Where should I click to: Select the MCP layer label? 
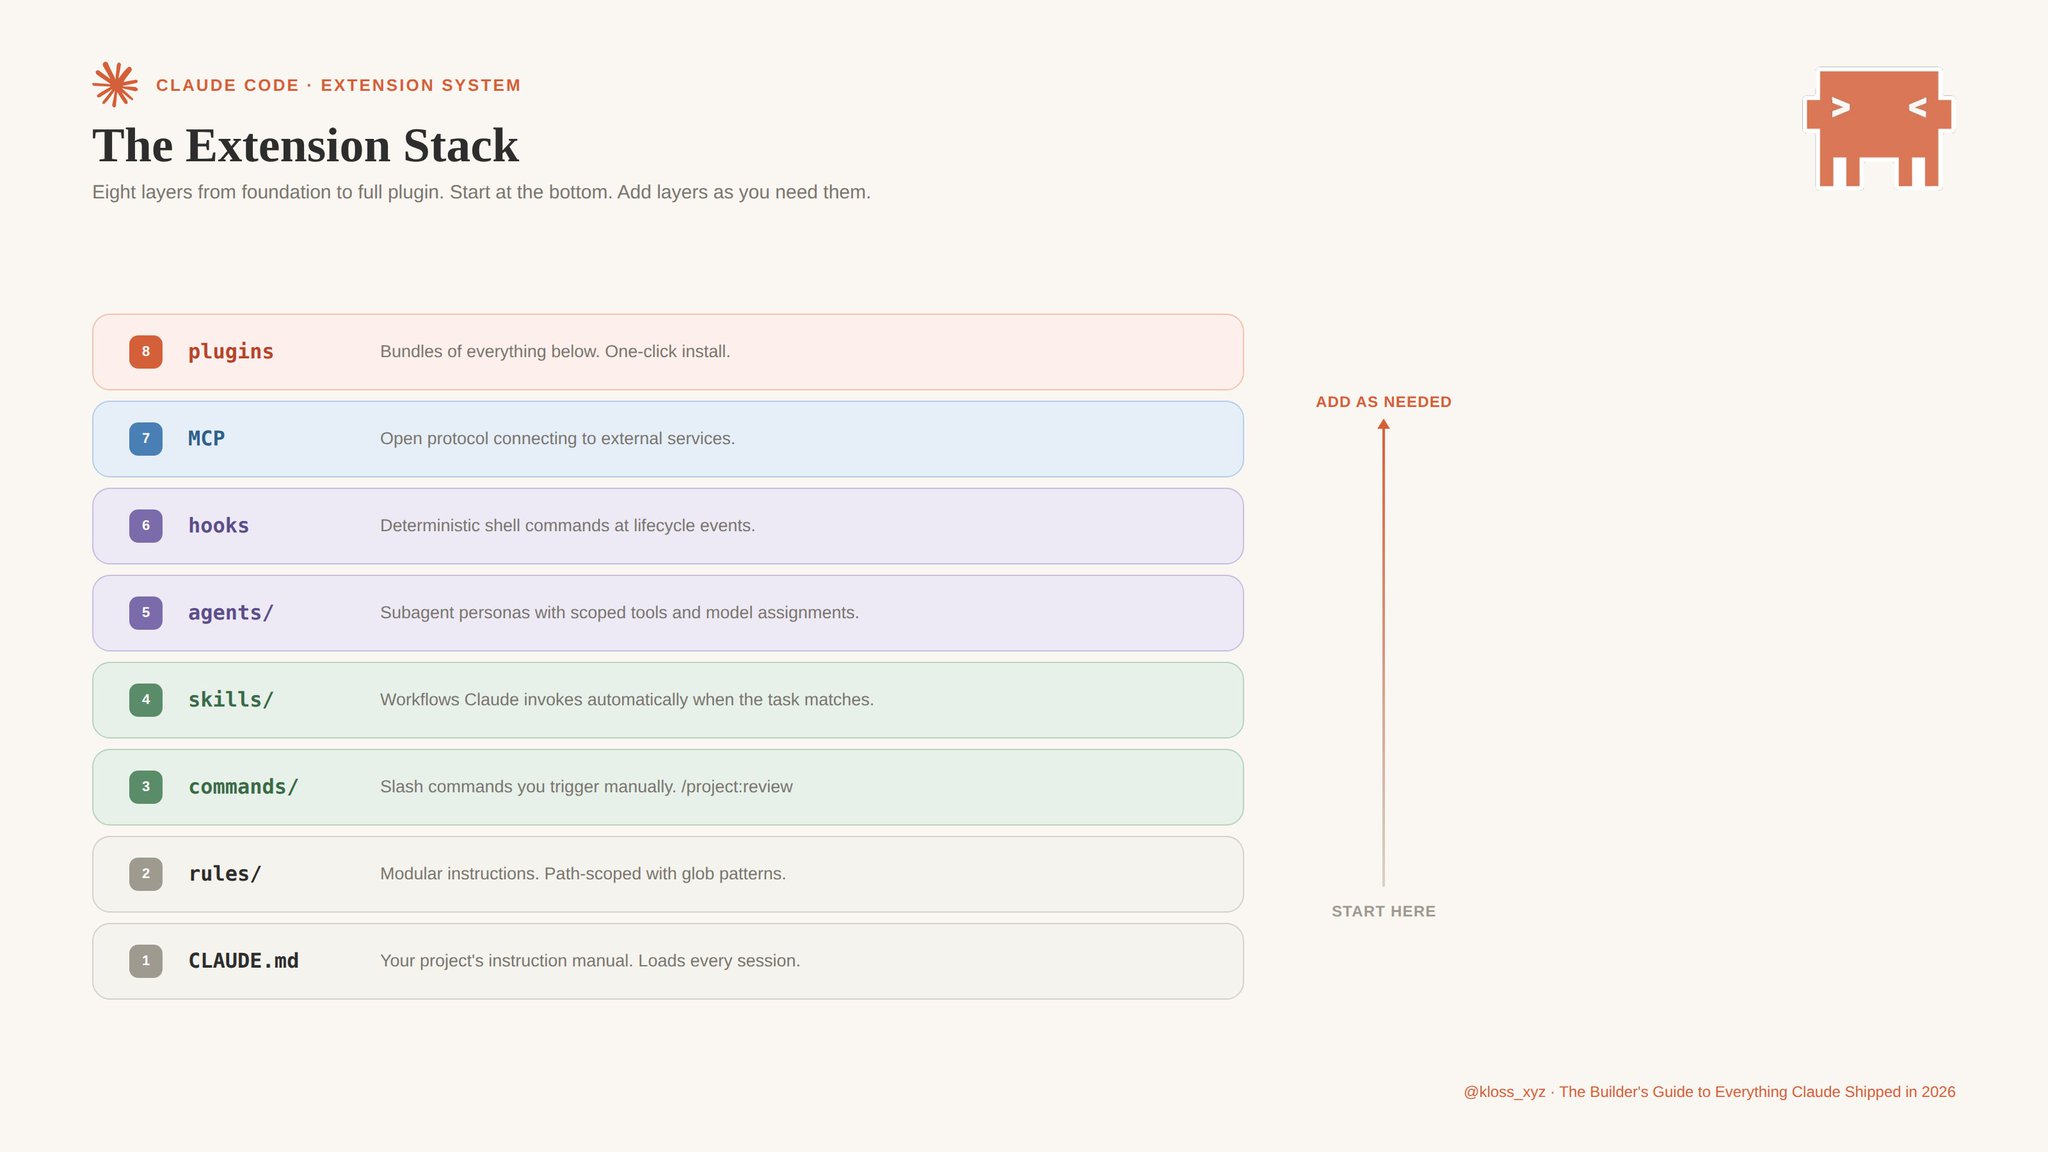tap(207, 439)
